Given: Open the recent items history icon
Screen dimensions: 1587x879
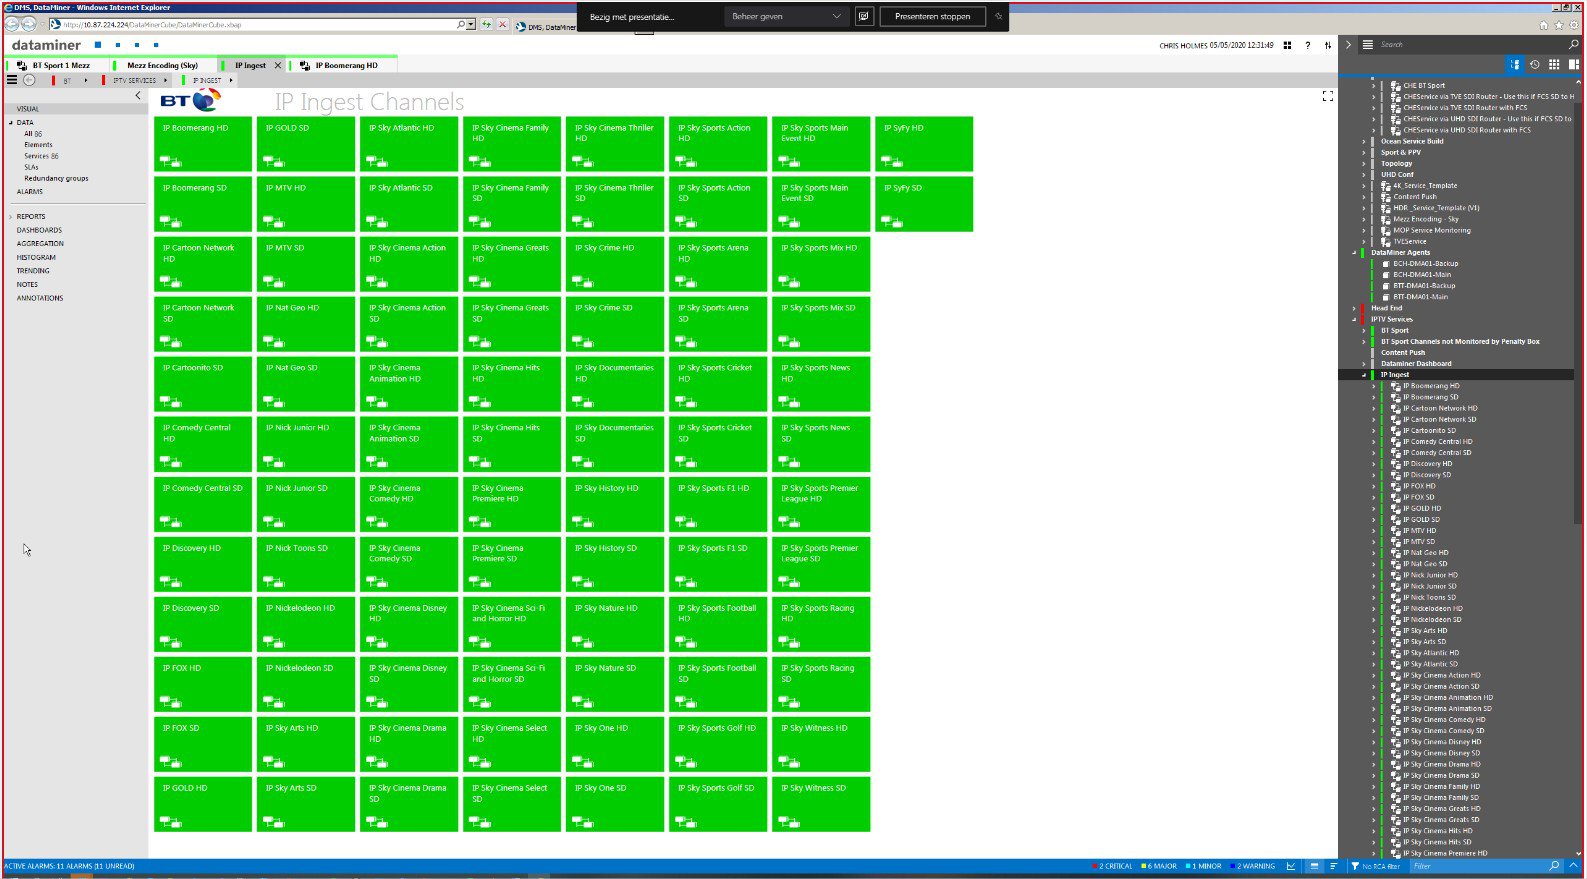Looking at the screenshot, I should [1535, 64].
